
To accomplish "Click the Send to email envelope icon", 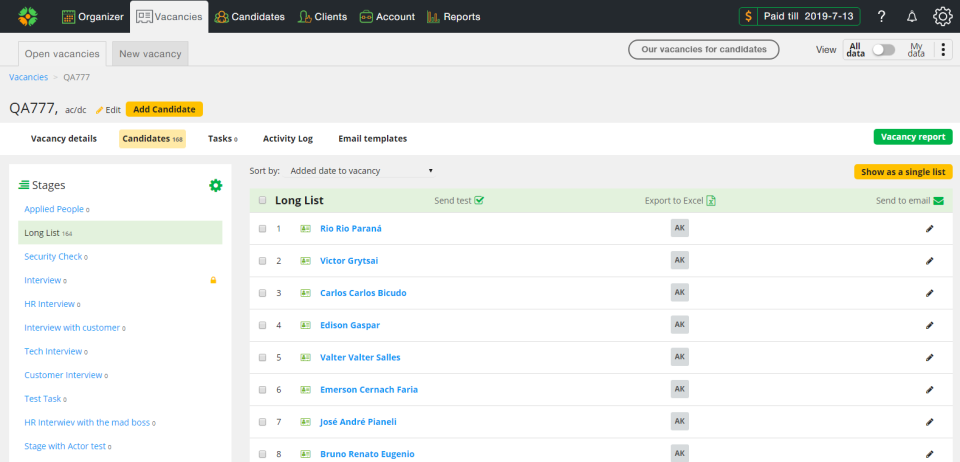I will pos(938,200).
